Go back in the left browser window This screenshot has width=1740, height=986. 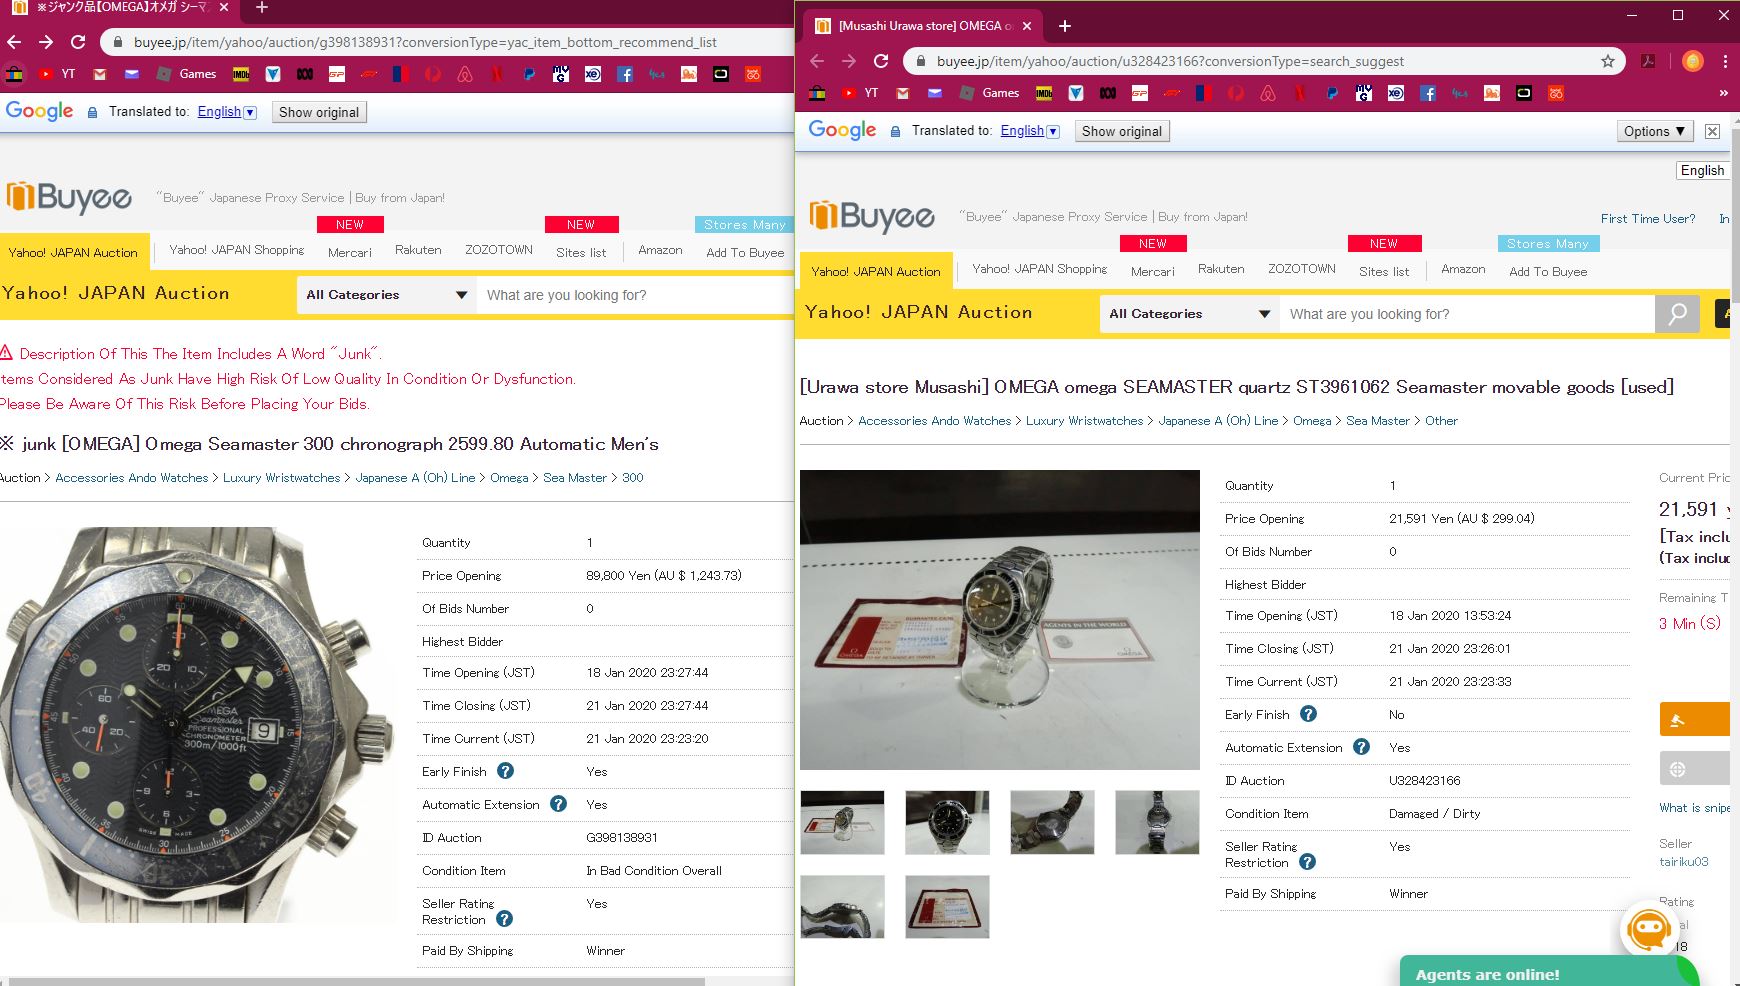(x=14, y=42)
